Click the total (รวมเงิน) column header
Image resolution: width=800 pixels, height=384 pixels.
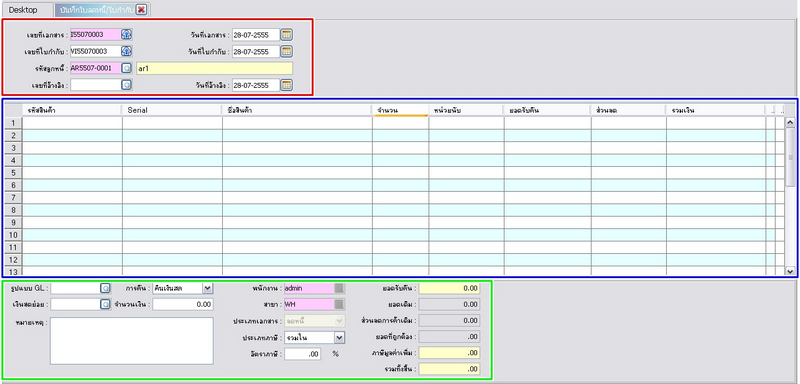coord(715,110)
